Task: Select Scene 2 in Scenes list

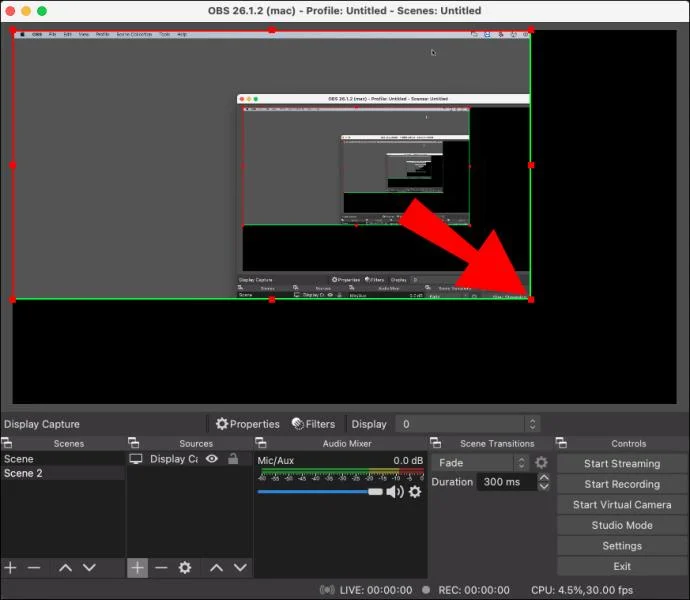Action: (x=62, y=473)
